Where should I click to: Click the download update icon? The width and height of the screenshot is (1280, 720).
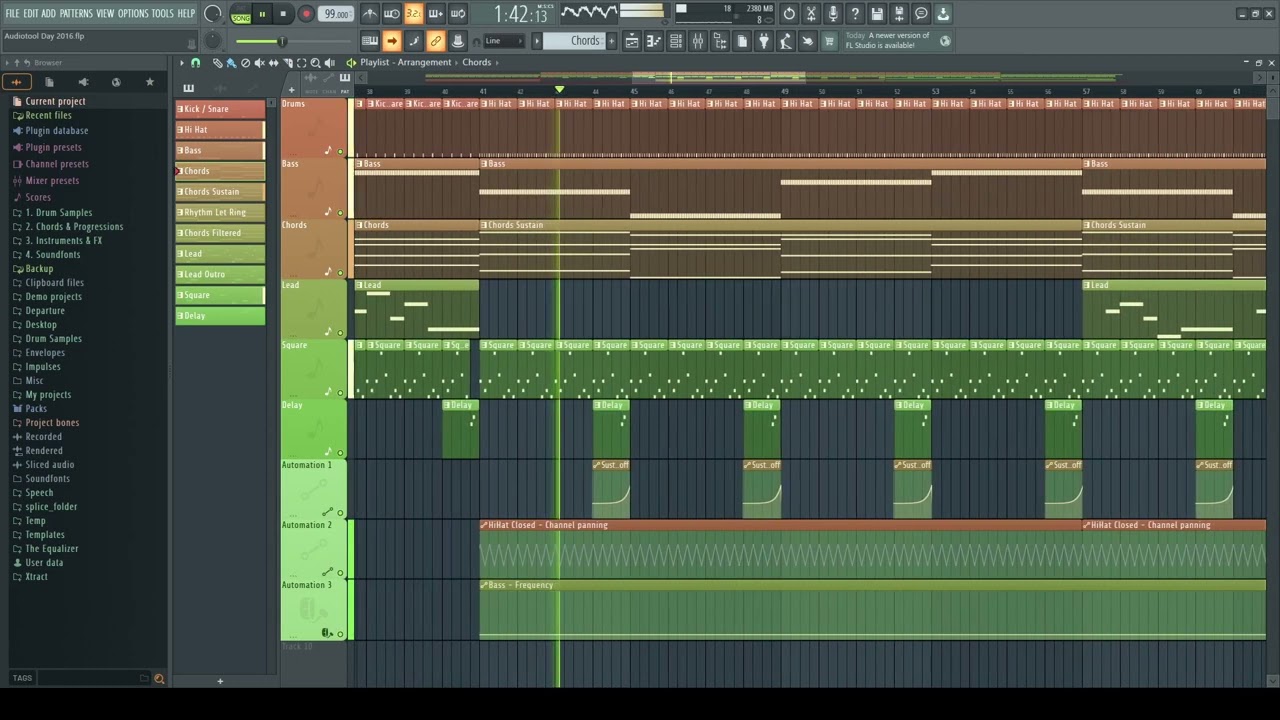(943, 14)
